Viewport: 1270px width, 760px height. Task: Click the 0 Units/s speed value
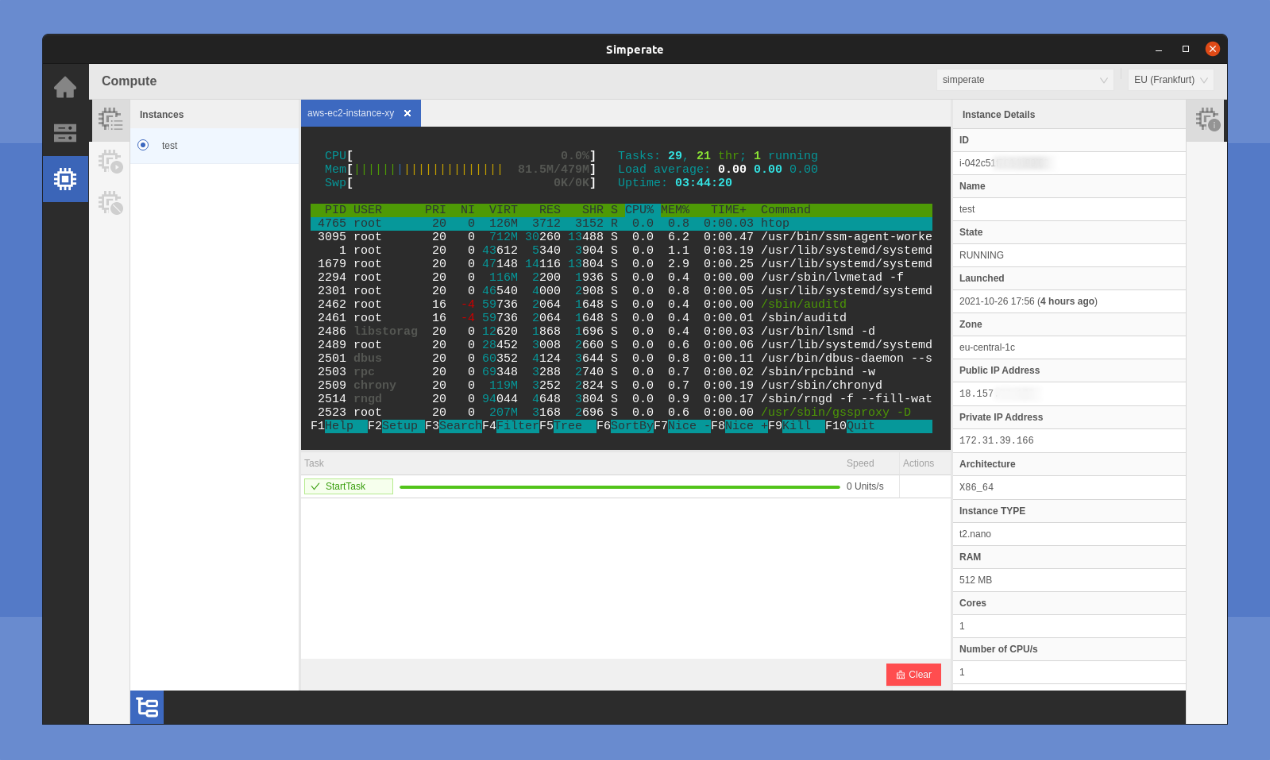865,486
